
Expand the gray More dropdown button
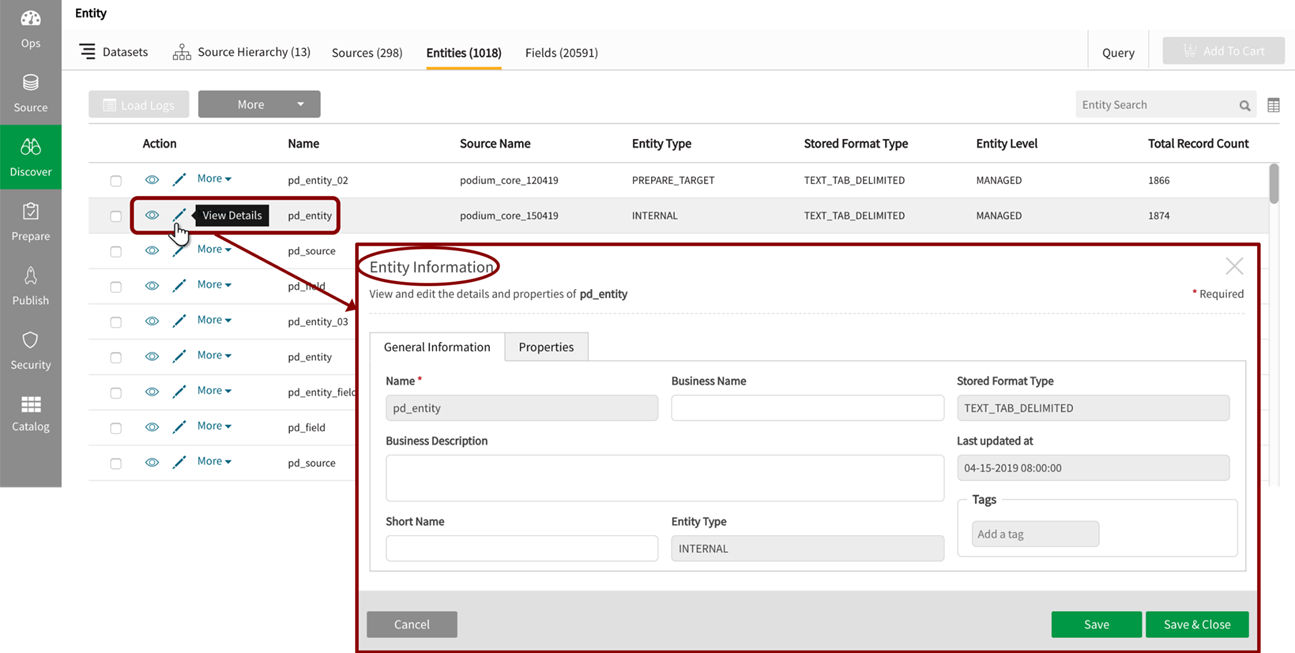tap(259, 104)
